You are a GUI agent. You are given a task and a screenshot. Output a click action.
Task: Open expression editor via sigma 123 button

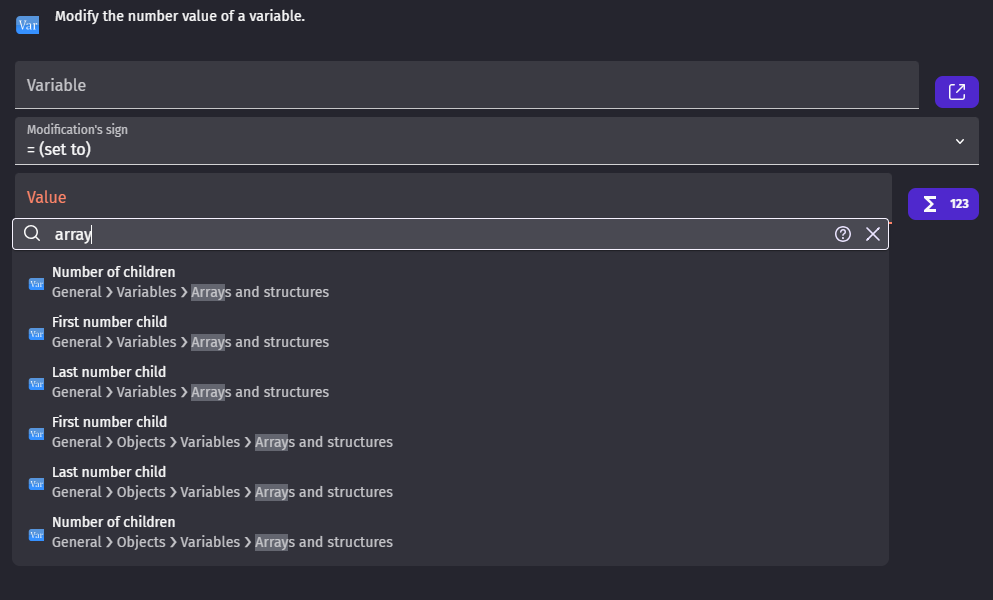[x=942, y=204]
